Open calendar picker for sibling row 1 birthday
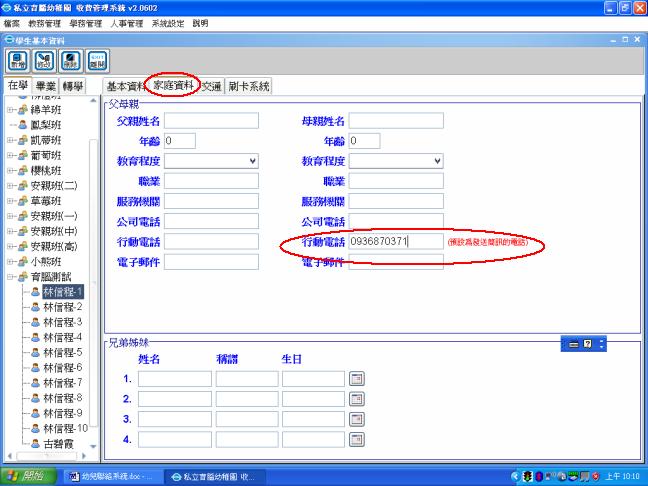This screenshot has width=648, height=486. point(357,379)
